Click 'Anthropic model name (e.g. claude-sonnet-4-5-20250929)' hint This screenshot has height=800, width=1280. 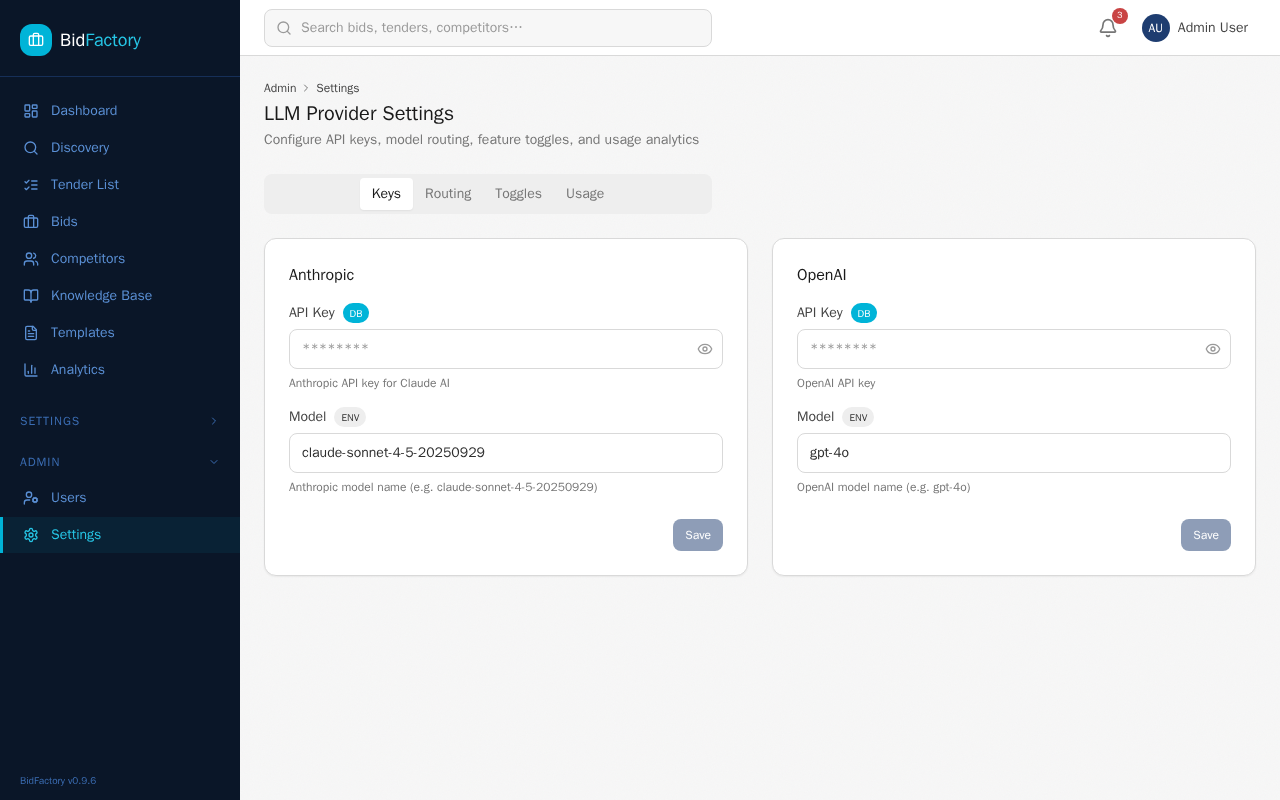pyautogui.click(x=443, y=487)
